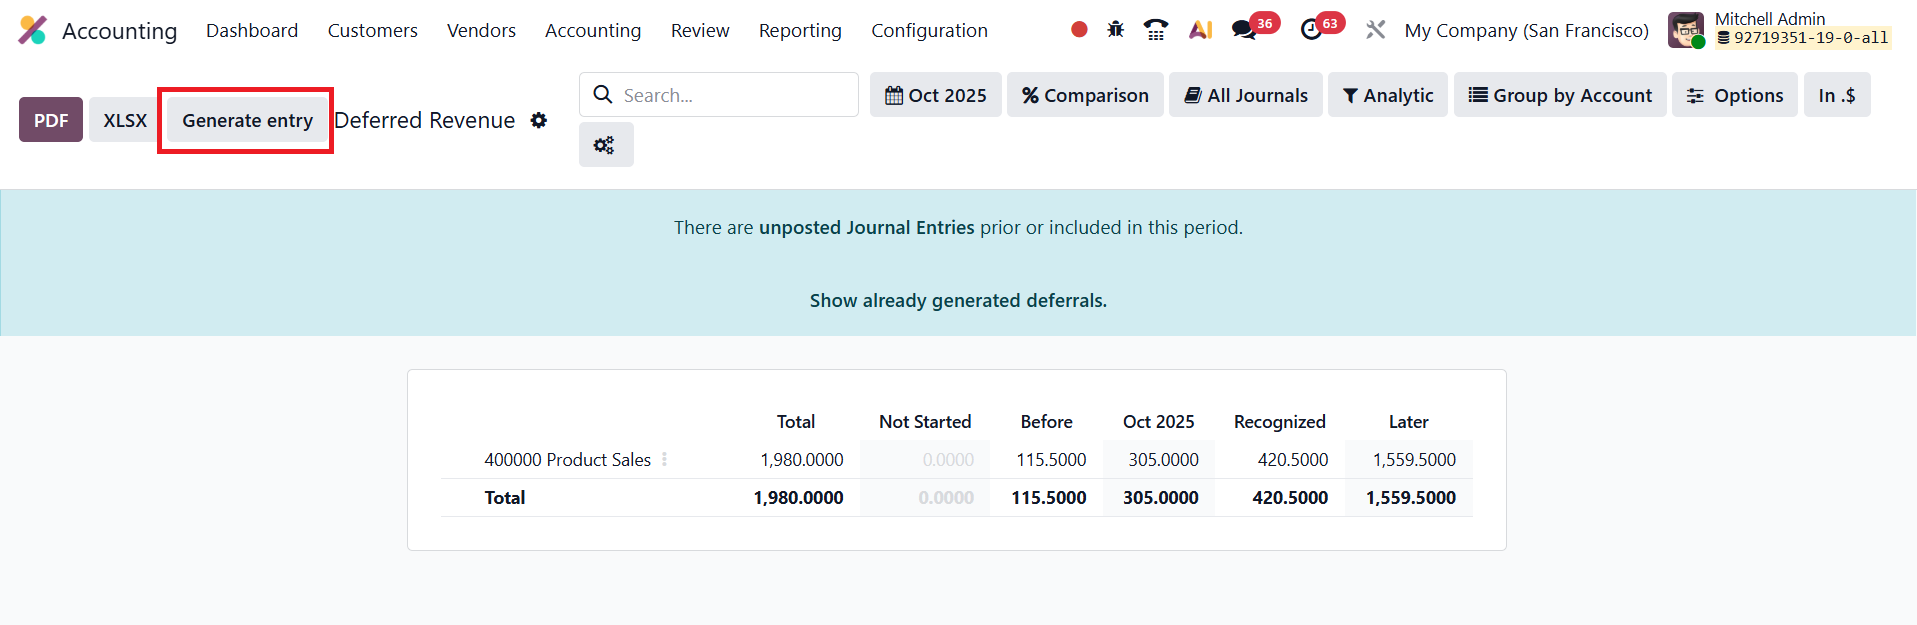Click in the Search input field
This screenshot has width=1917, height=625.
735,95
